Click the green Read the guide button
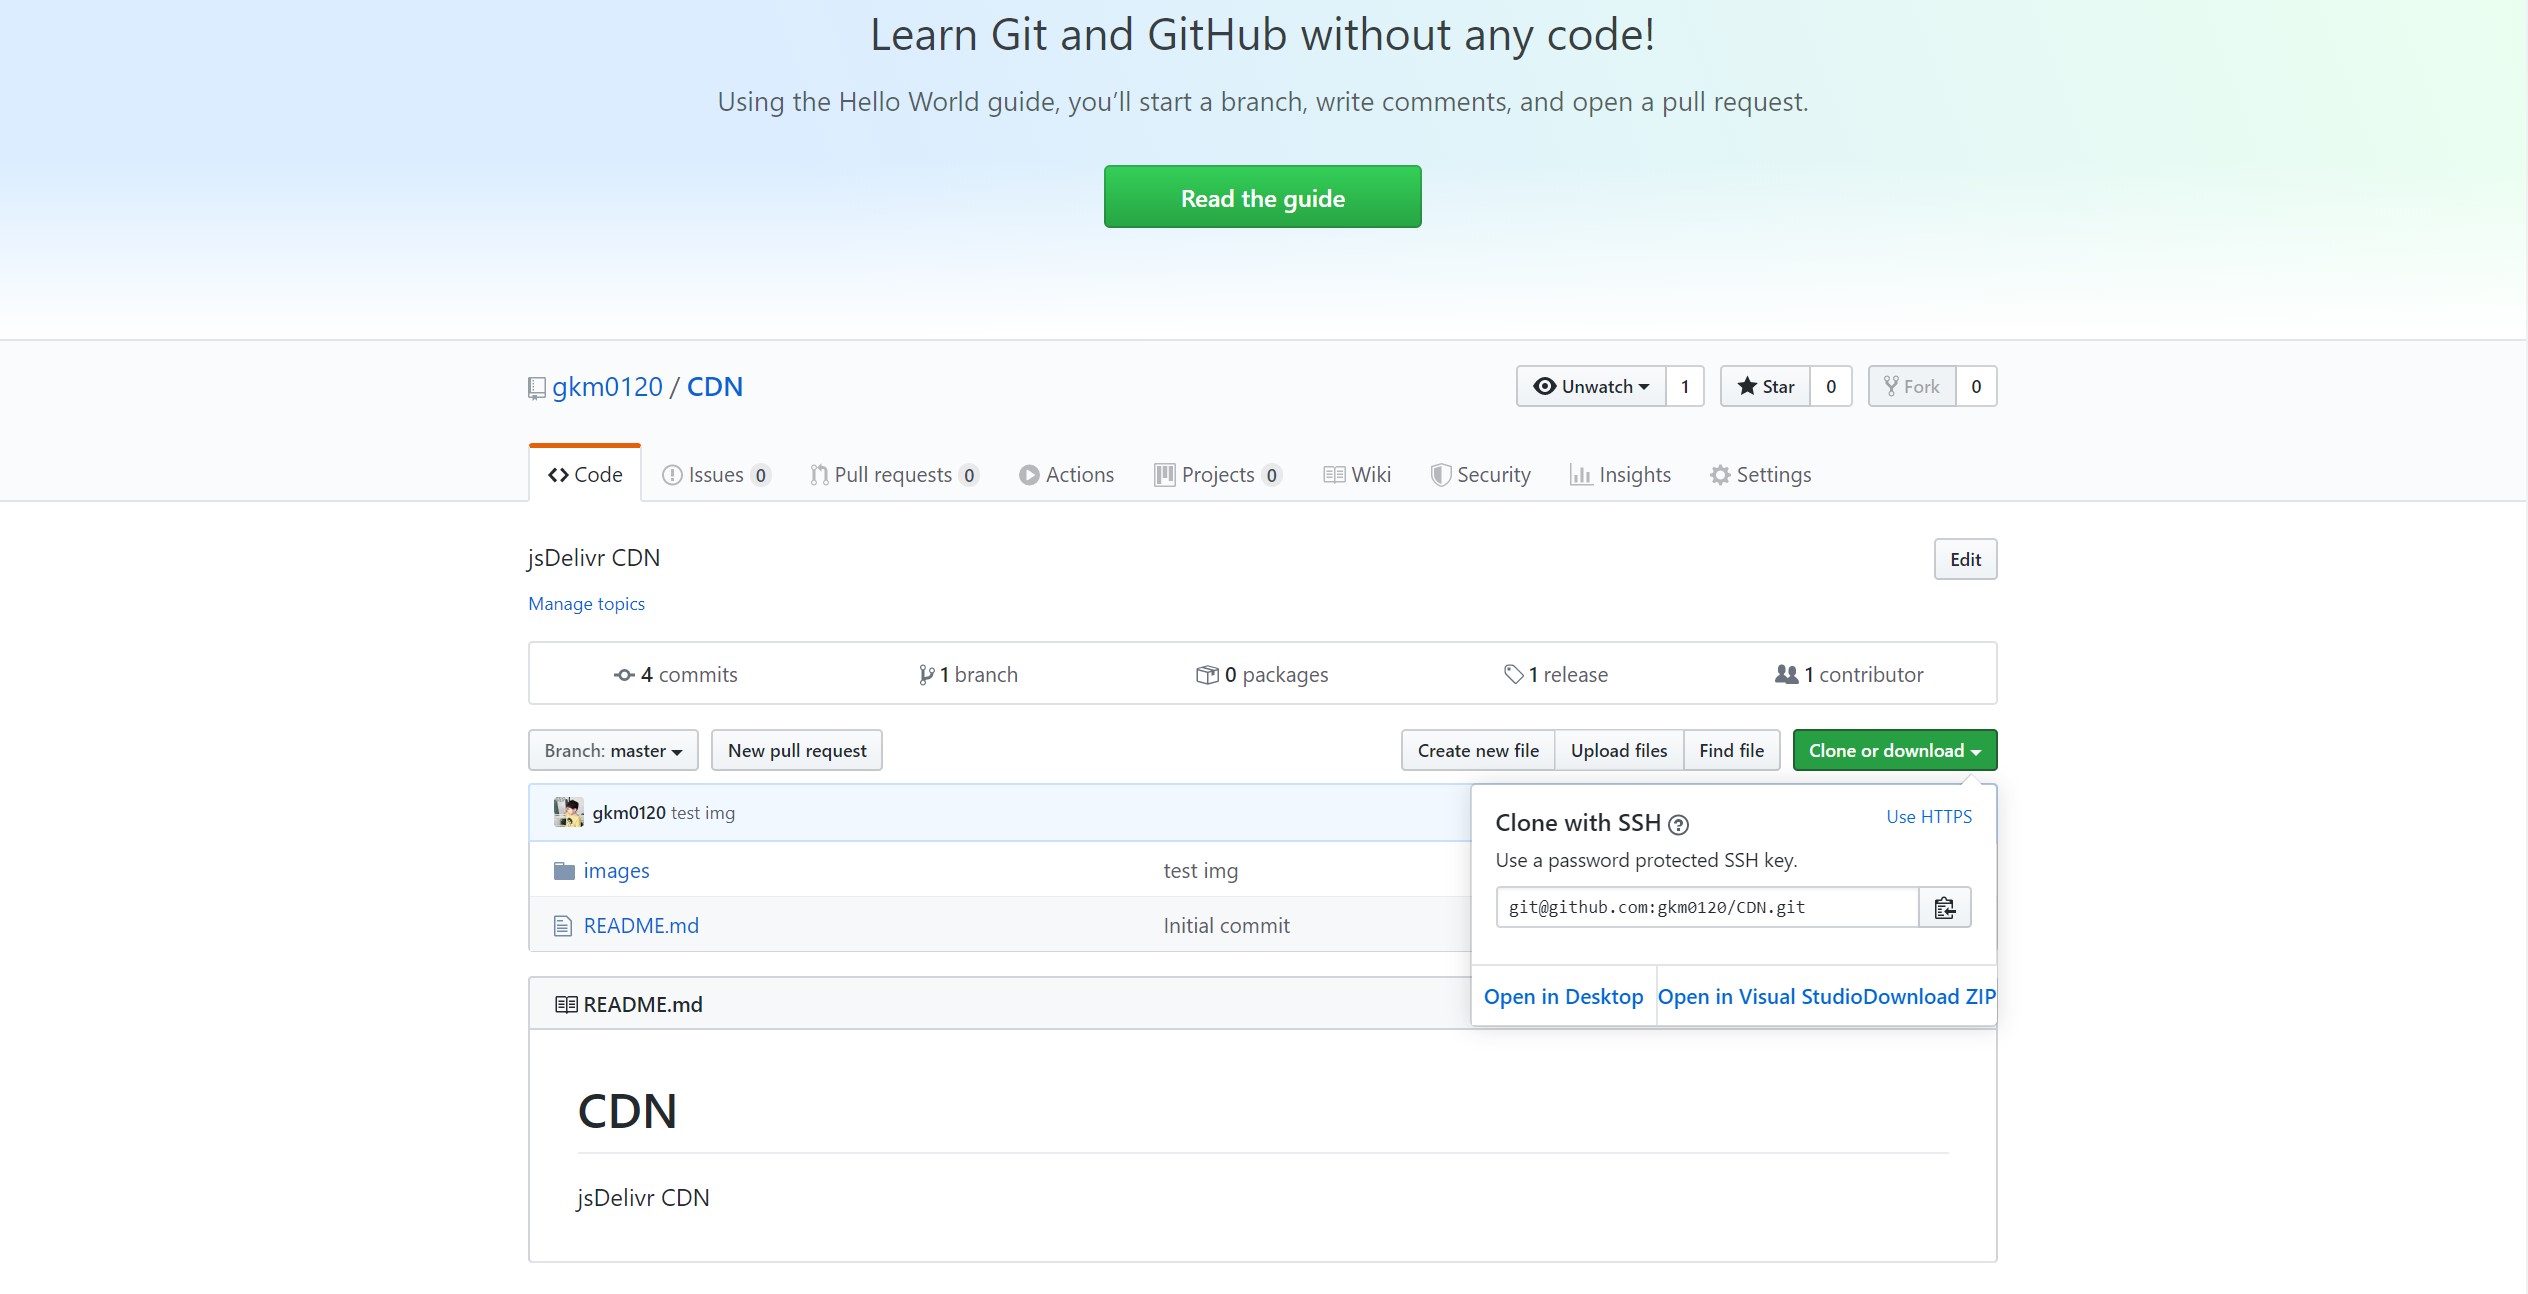Viewport: 2528px width, 1294px height. pyautogui.click(x=1262, y=197)
